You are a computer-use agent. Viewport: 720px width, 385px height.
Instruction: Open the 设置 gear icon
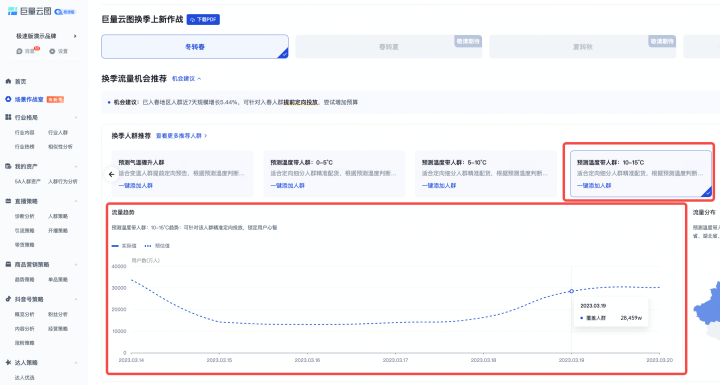coord(52,51)
